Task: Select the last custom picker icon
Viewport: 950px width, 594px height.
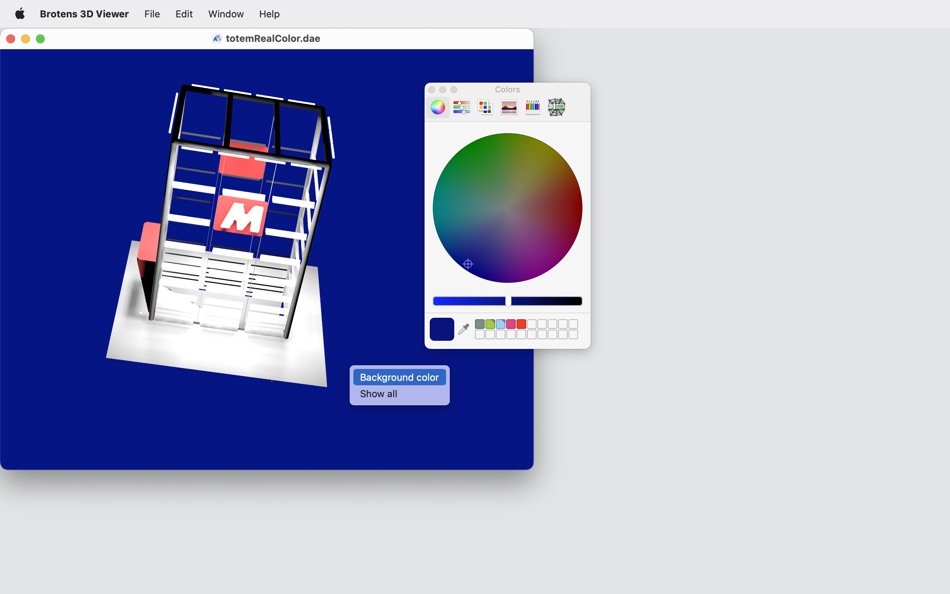Action: click(x=556, y=107)
